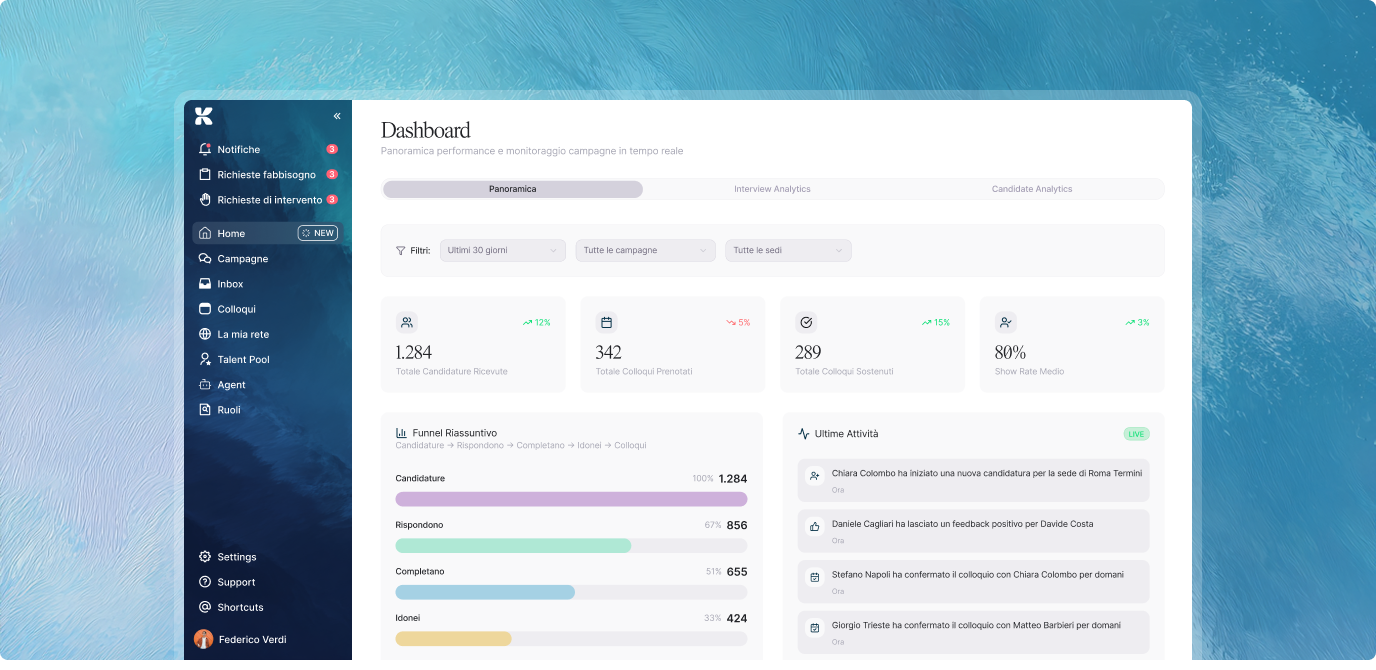The height and width of the screenshot is (670, 1376).
Task: Open the Inbox tray icon
Action: tap(205, 284)
